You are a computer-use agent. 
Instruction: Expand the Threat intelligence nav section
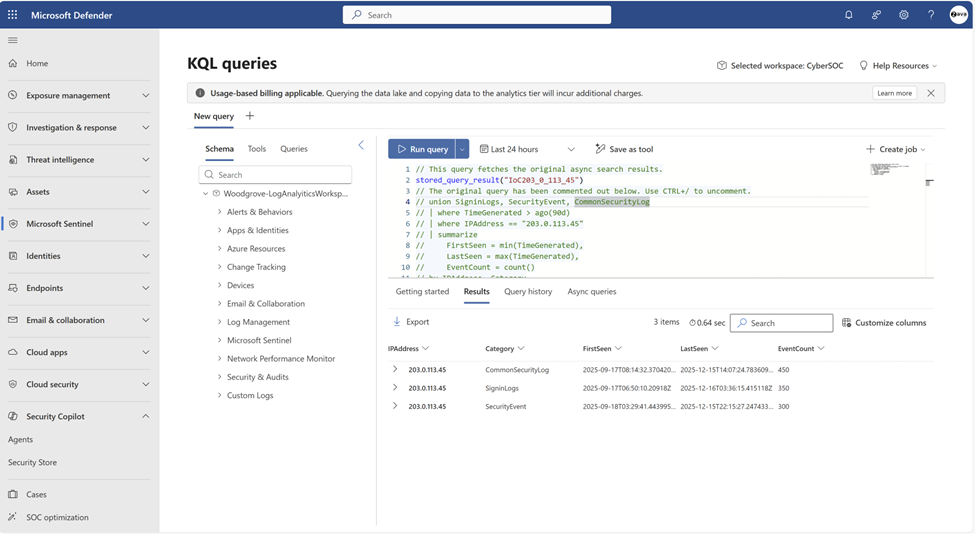(x=146, y=160)
